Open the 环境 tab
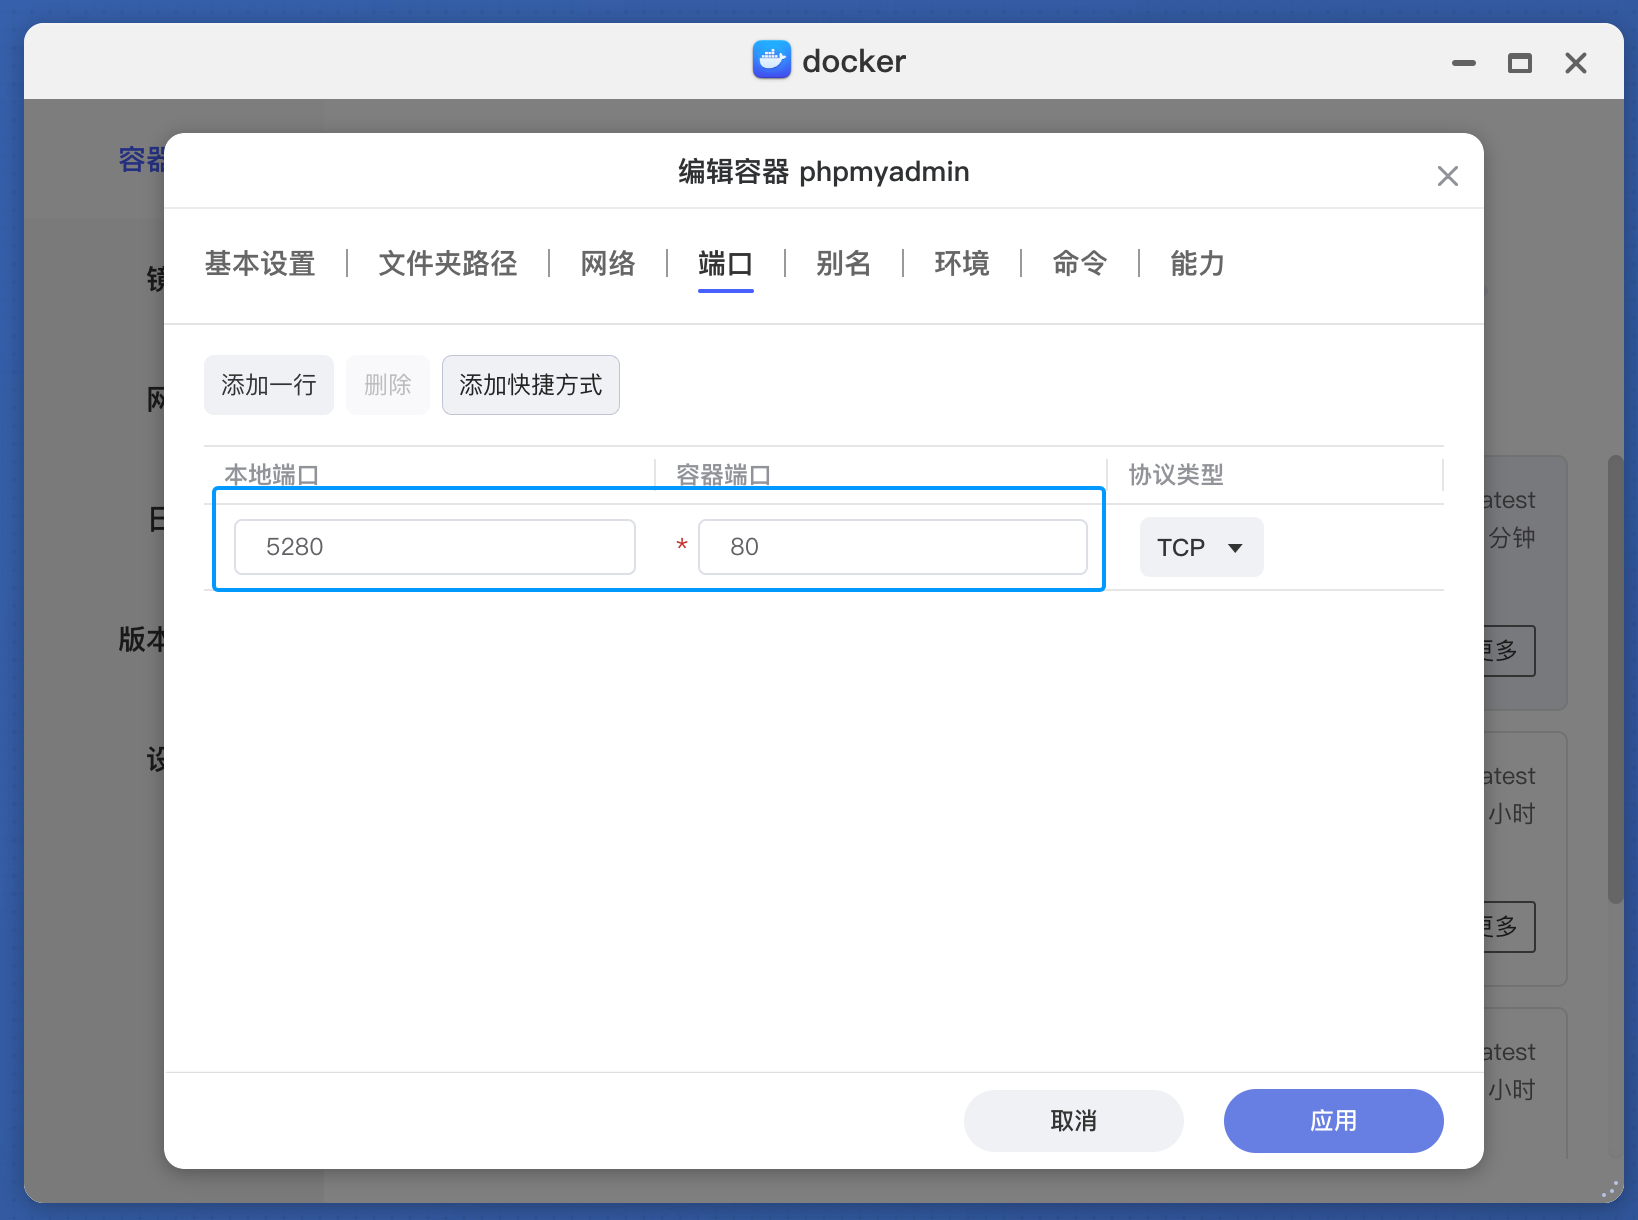Image resolution: width=1638 pixels, height=1220 pixels. tap(962, 264)
